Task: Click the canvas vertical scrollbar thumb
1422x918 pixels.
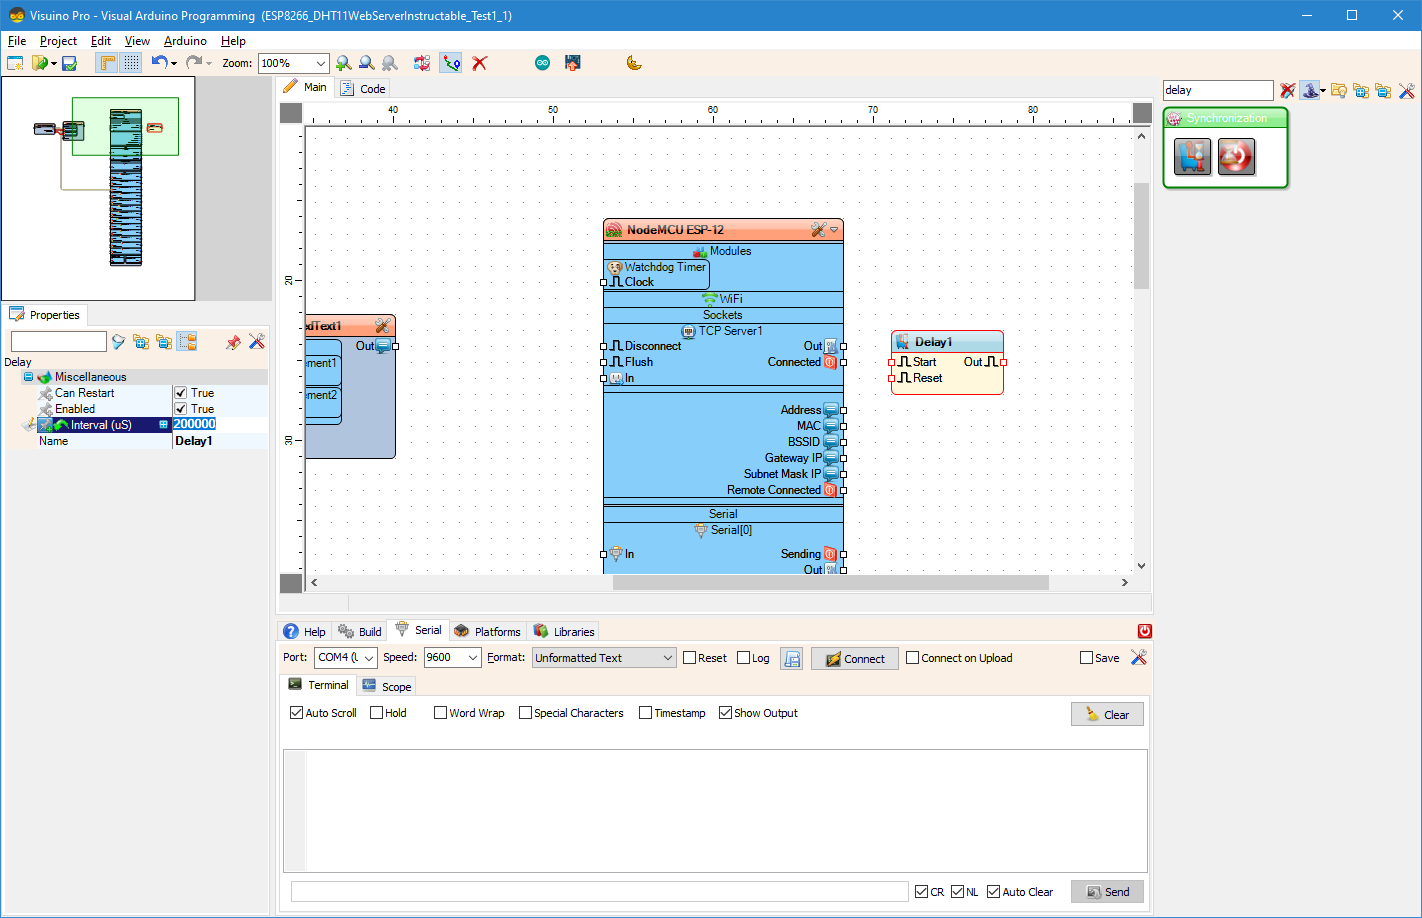Action: (x=1141, y=235)
